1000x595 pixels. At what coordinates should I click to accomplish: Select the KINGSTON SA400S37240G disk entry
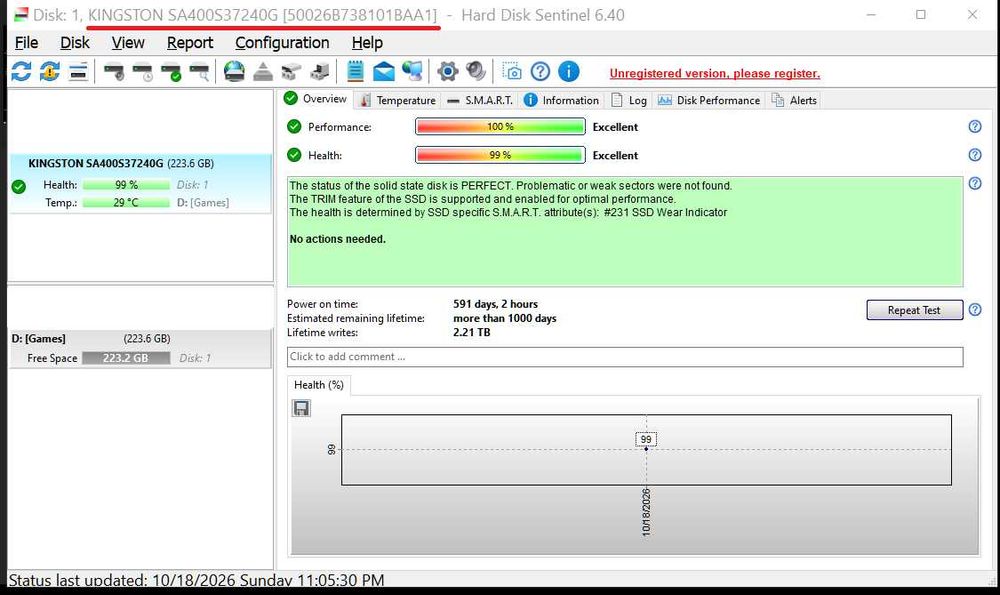coord(140,183)
